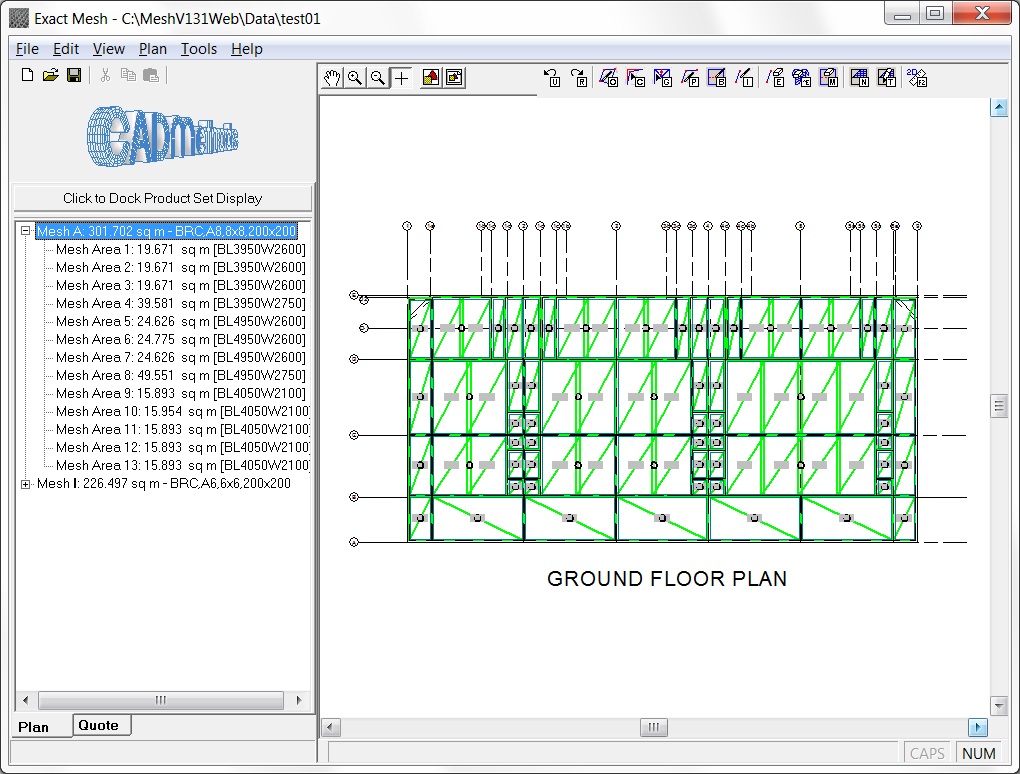
Task: Select Mesh Area 12 in the tree
Action: click(182, 447)
